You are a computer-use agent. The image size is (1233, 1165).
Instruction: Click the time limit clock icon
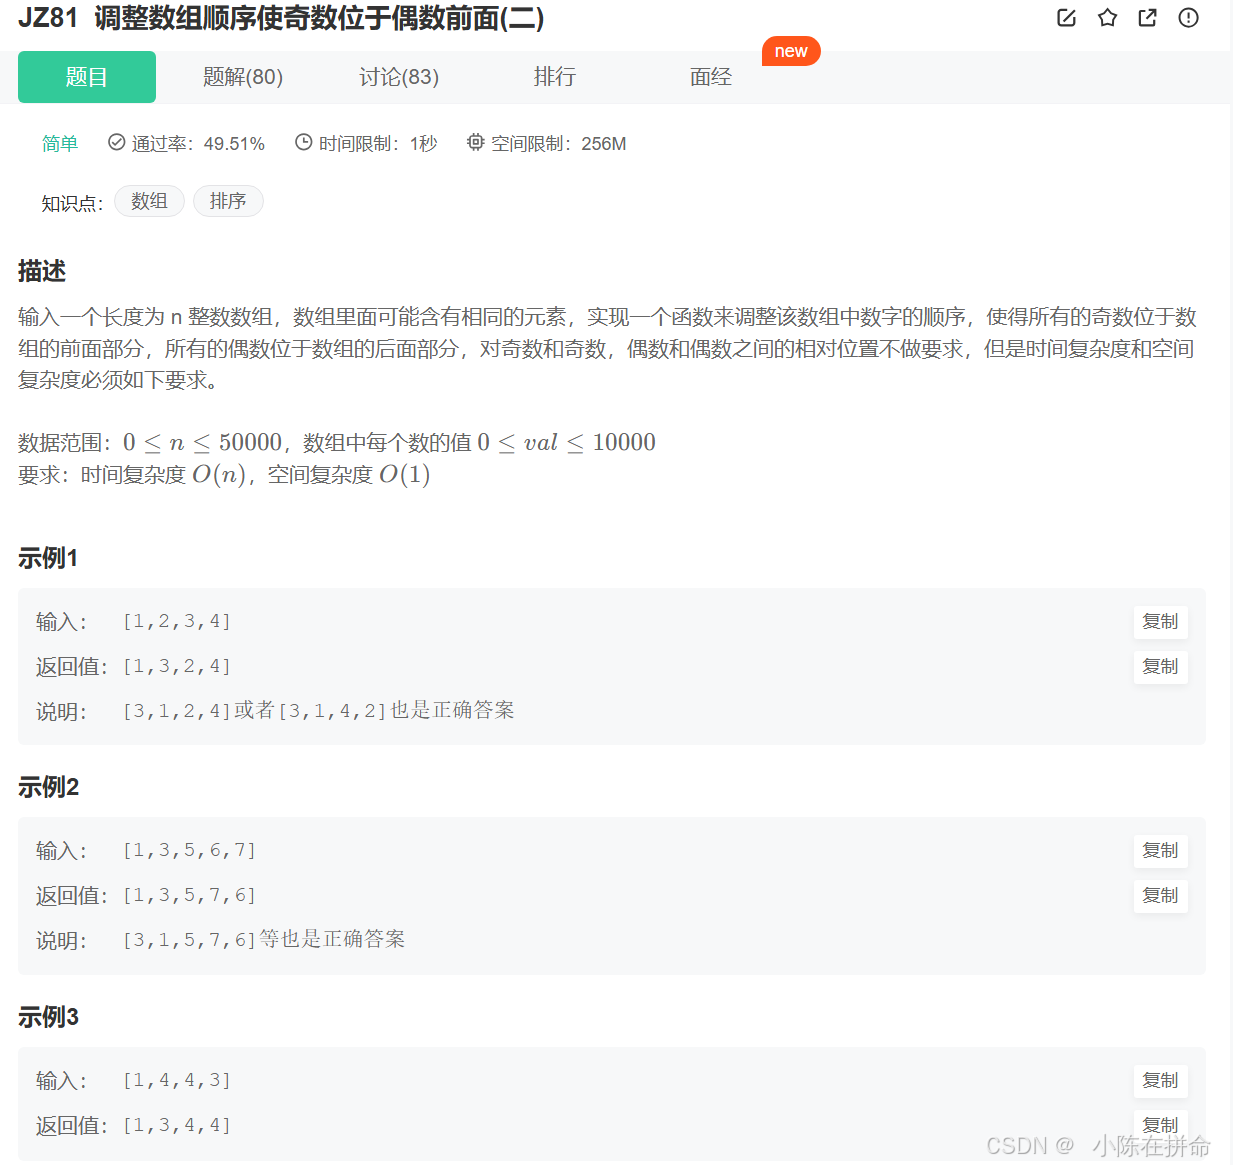(x=303, y=142)
